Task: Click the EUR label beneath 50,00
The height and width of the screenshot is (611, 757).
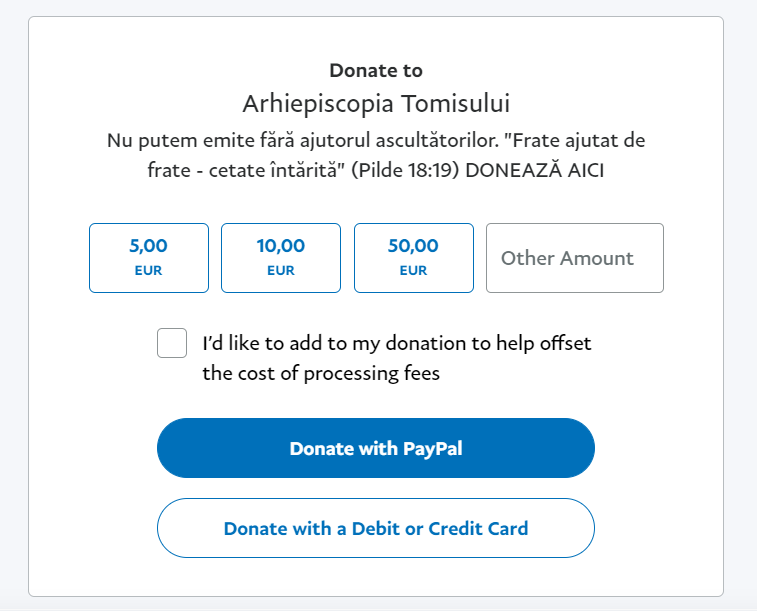Action: pos(413,270)
